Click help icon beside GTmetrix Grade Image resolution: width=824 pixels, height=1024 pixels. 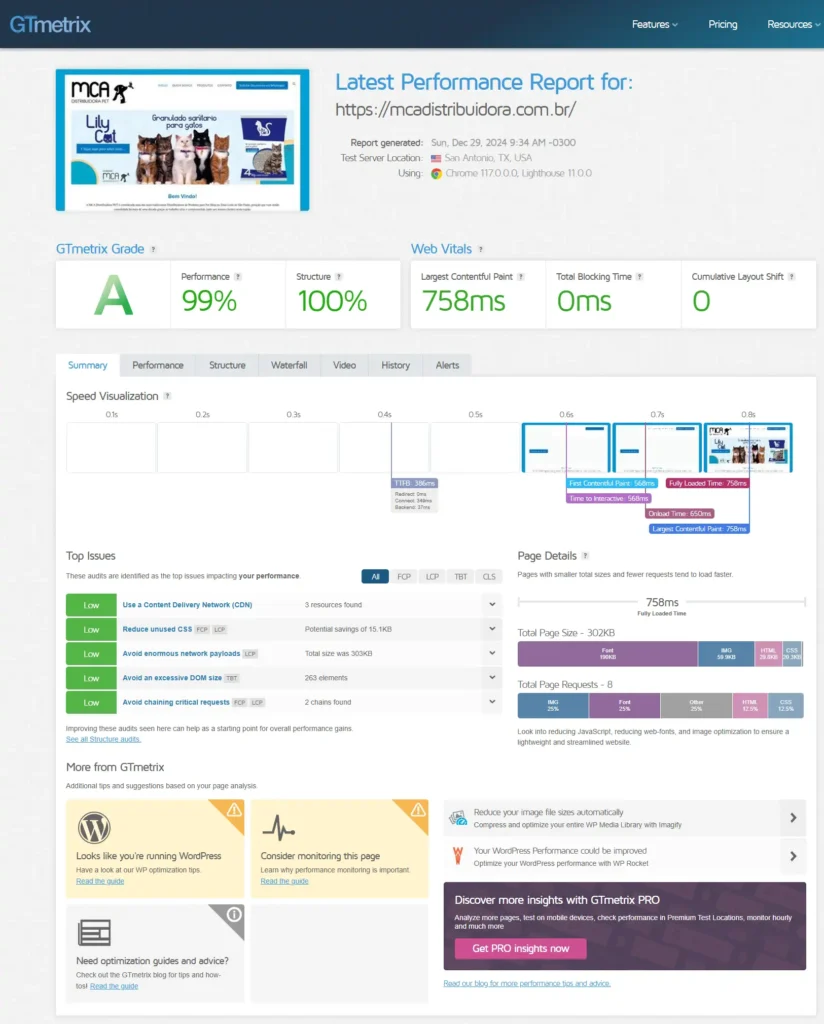click(153, 249)
